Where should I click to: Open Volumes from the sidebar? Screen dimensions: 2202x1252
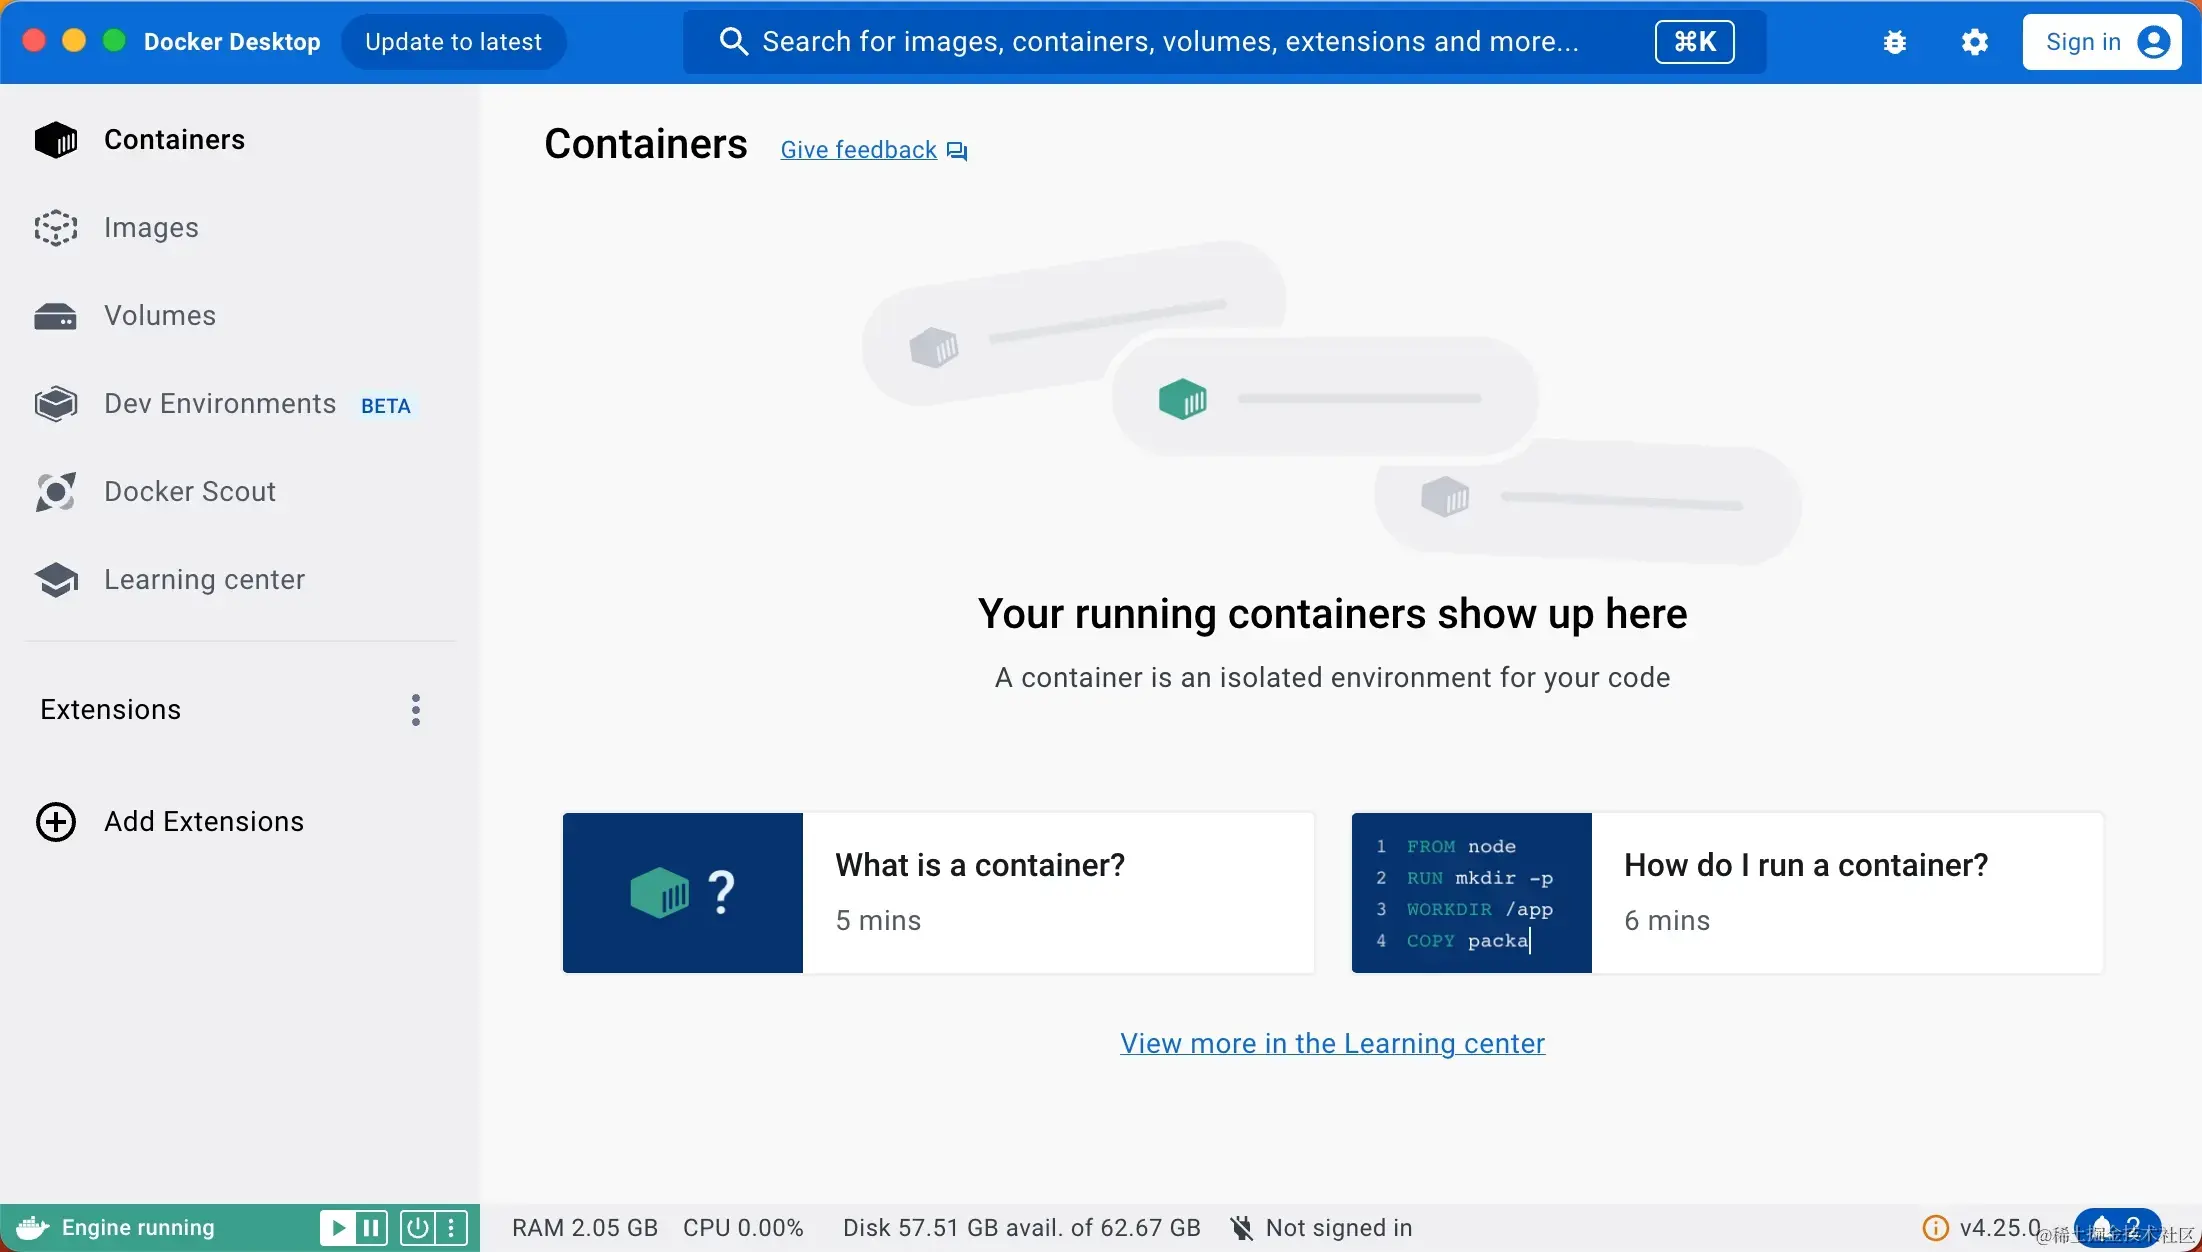coord(159,316)
